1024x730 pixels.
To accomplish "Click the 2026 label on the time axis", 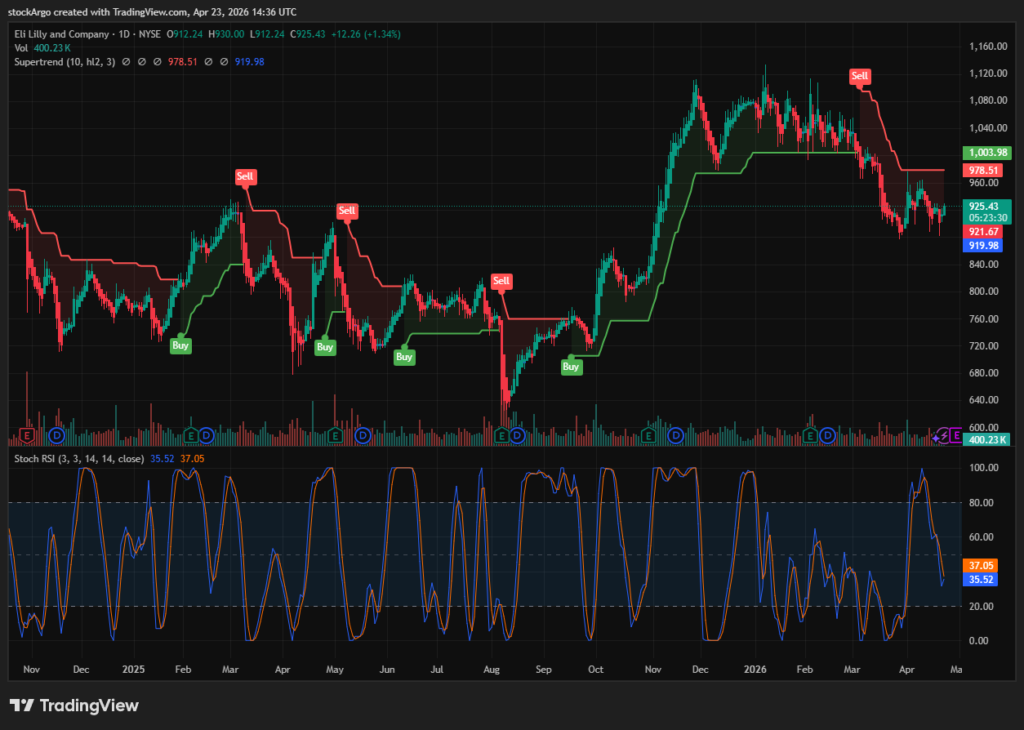I will tap(755, 669).
